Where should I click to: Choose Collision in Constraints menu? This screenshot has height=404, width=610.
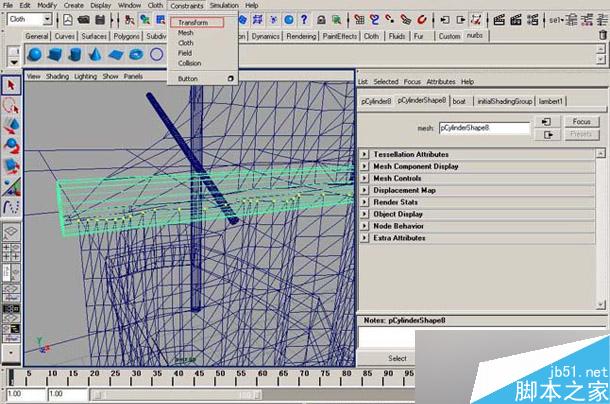[x=189, y=63]
